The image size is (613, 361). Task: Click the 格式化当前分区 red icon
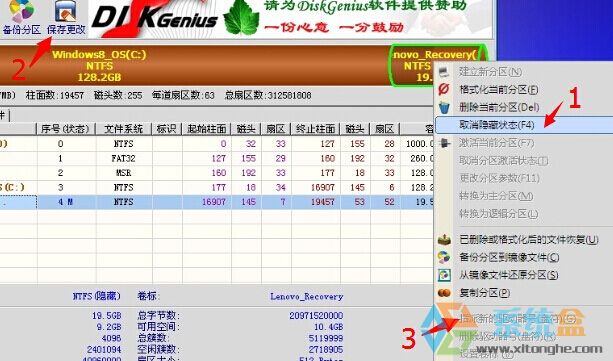pyautogui.click(x=444, y=90)
